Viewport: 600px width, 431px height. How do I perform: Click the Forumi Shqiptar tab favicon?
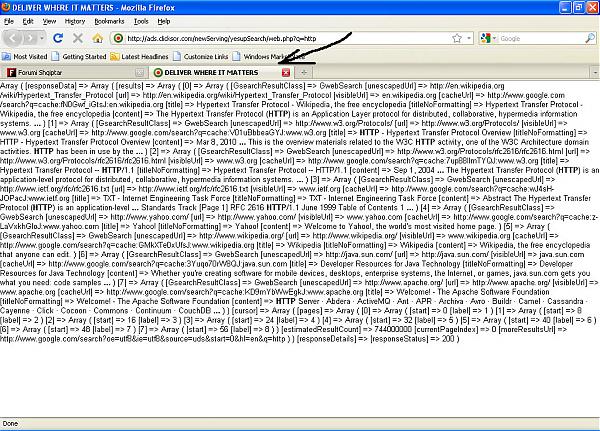coord(11,72)
